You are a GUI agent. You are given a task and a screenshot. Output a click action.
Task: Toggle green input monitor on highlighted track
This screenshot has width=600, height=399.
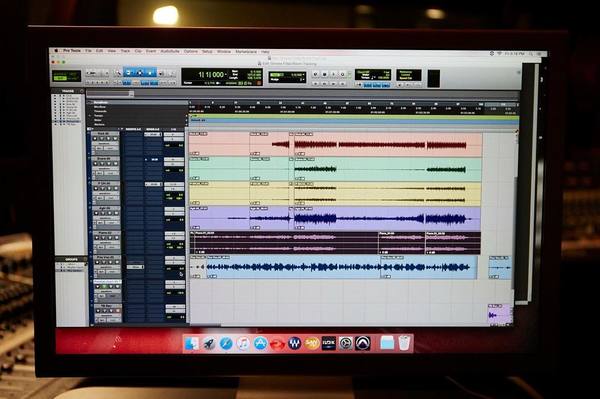click(x=104, y=287)
